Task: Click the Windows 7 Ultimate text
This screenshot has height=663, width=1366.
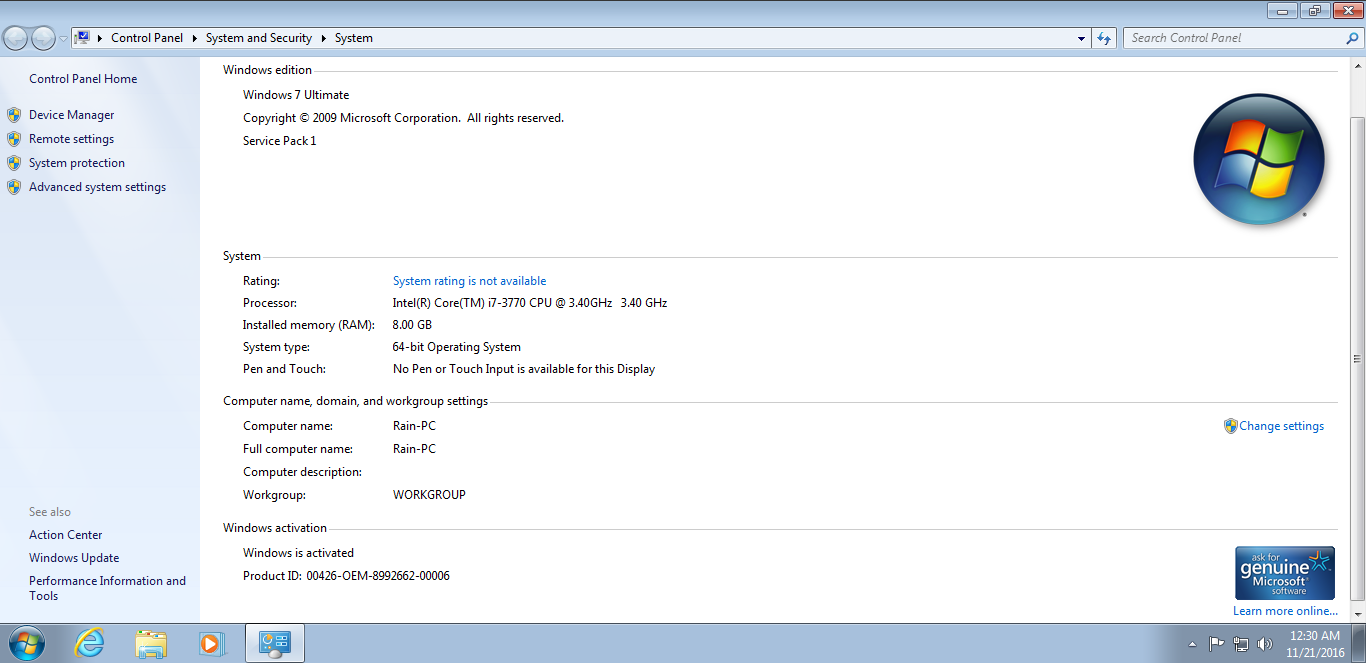Action: 296,95
